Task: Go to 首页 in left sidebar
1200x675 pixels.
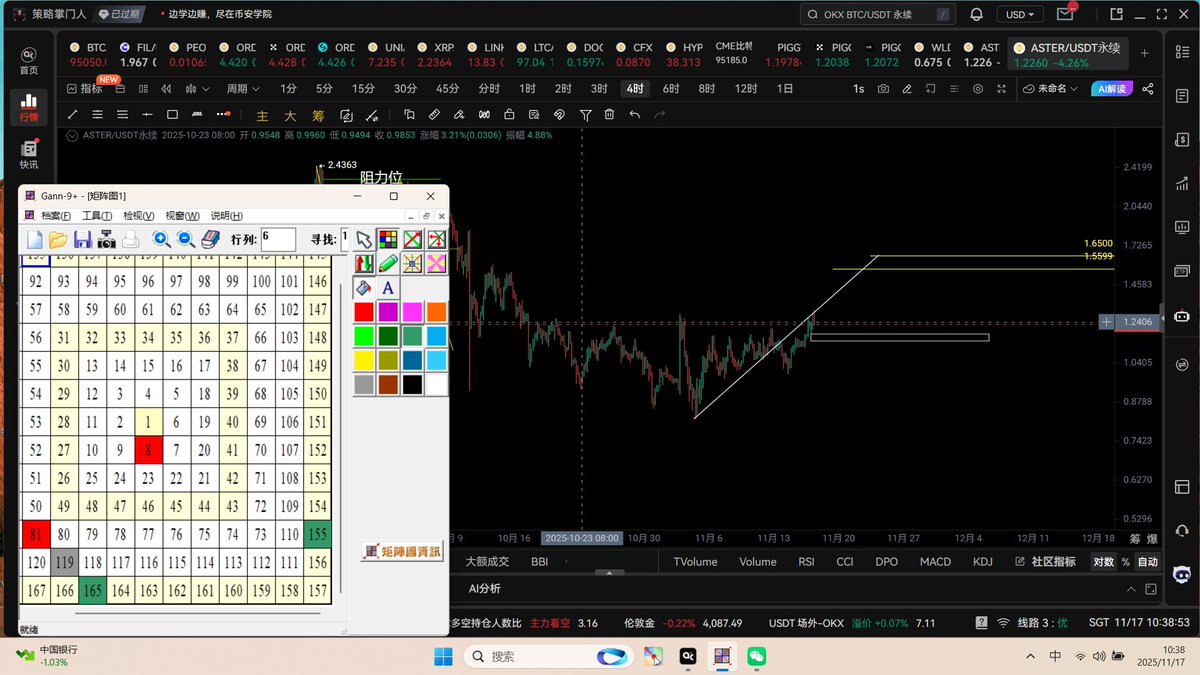Action: pos(29,60)
